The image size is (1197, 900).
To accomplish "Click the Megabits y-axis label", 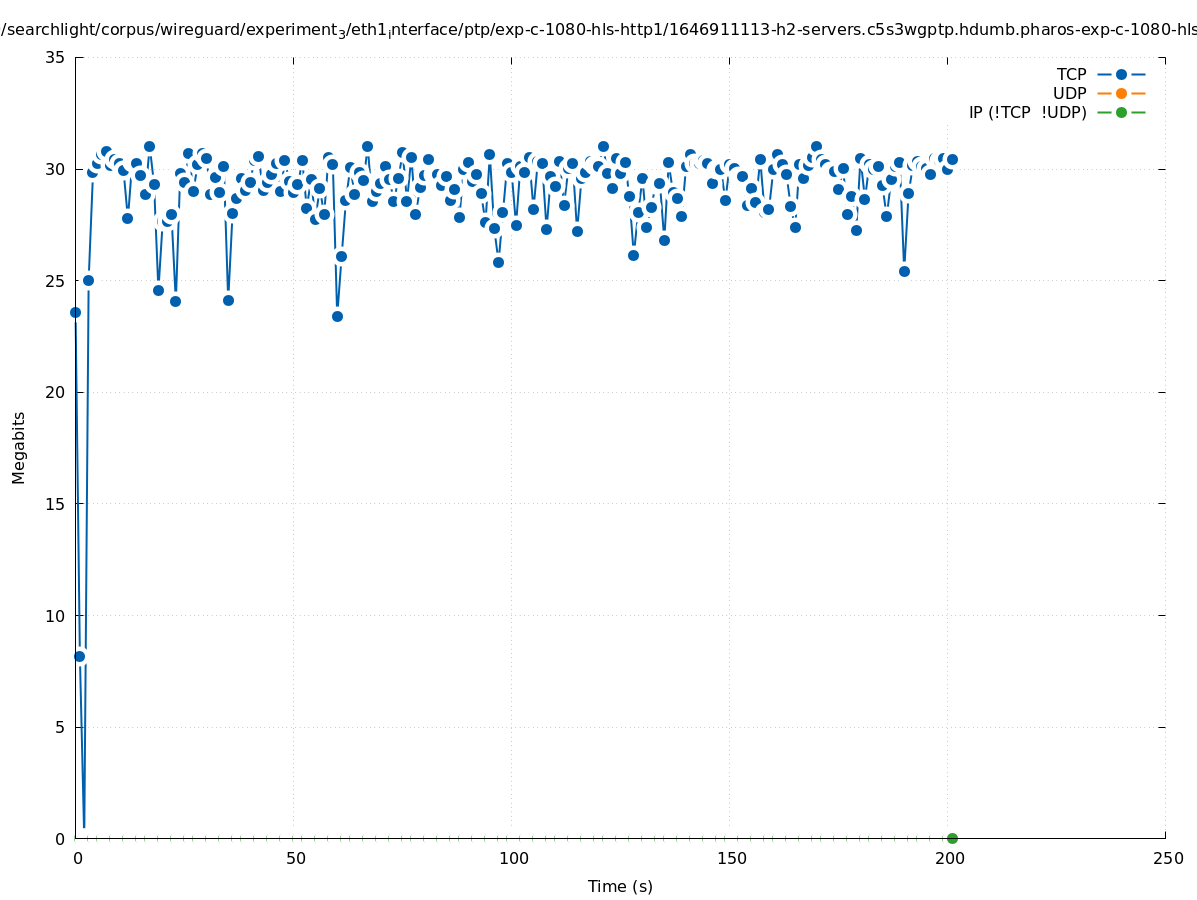I will coord(19,447).
